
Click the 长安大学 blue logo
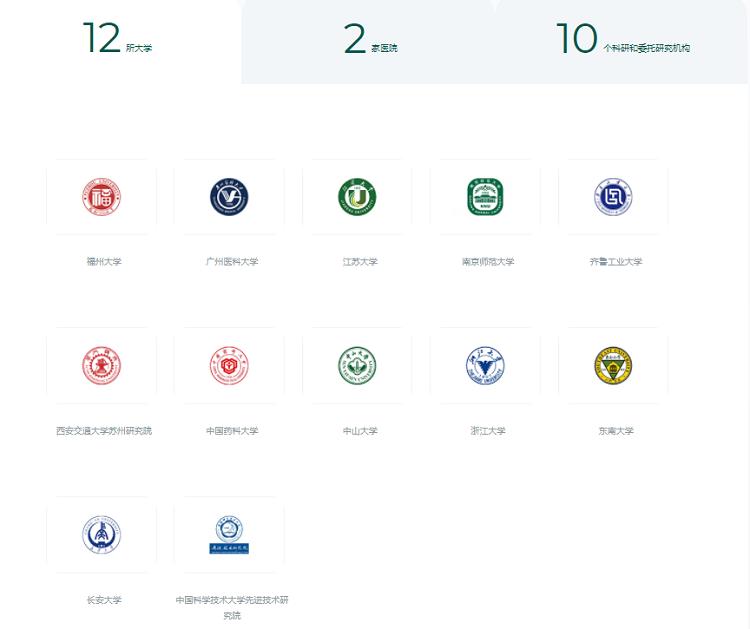tap(101, 534)
